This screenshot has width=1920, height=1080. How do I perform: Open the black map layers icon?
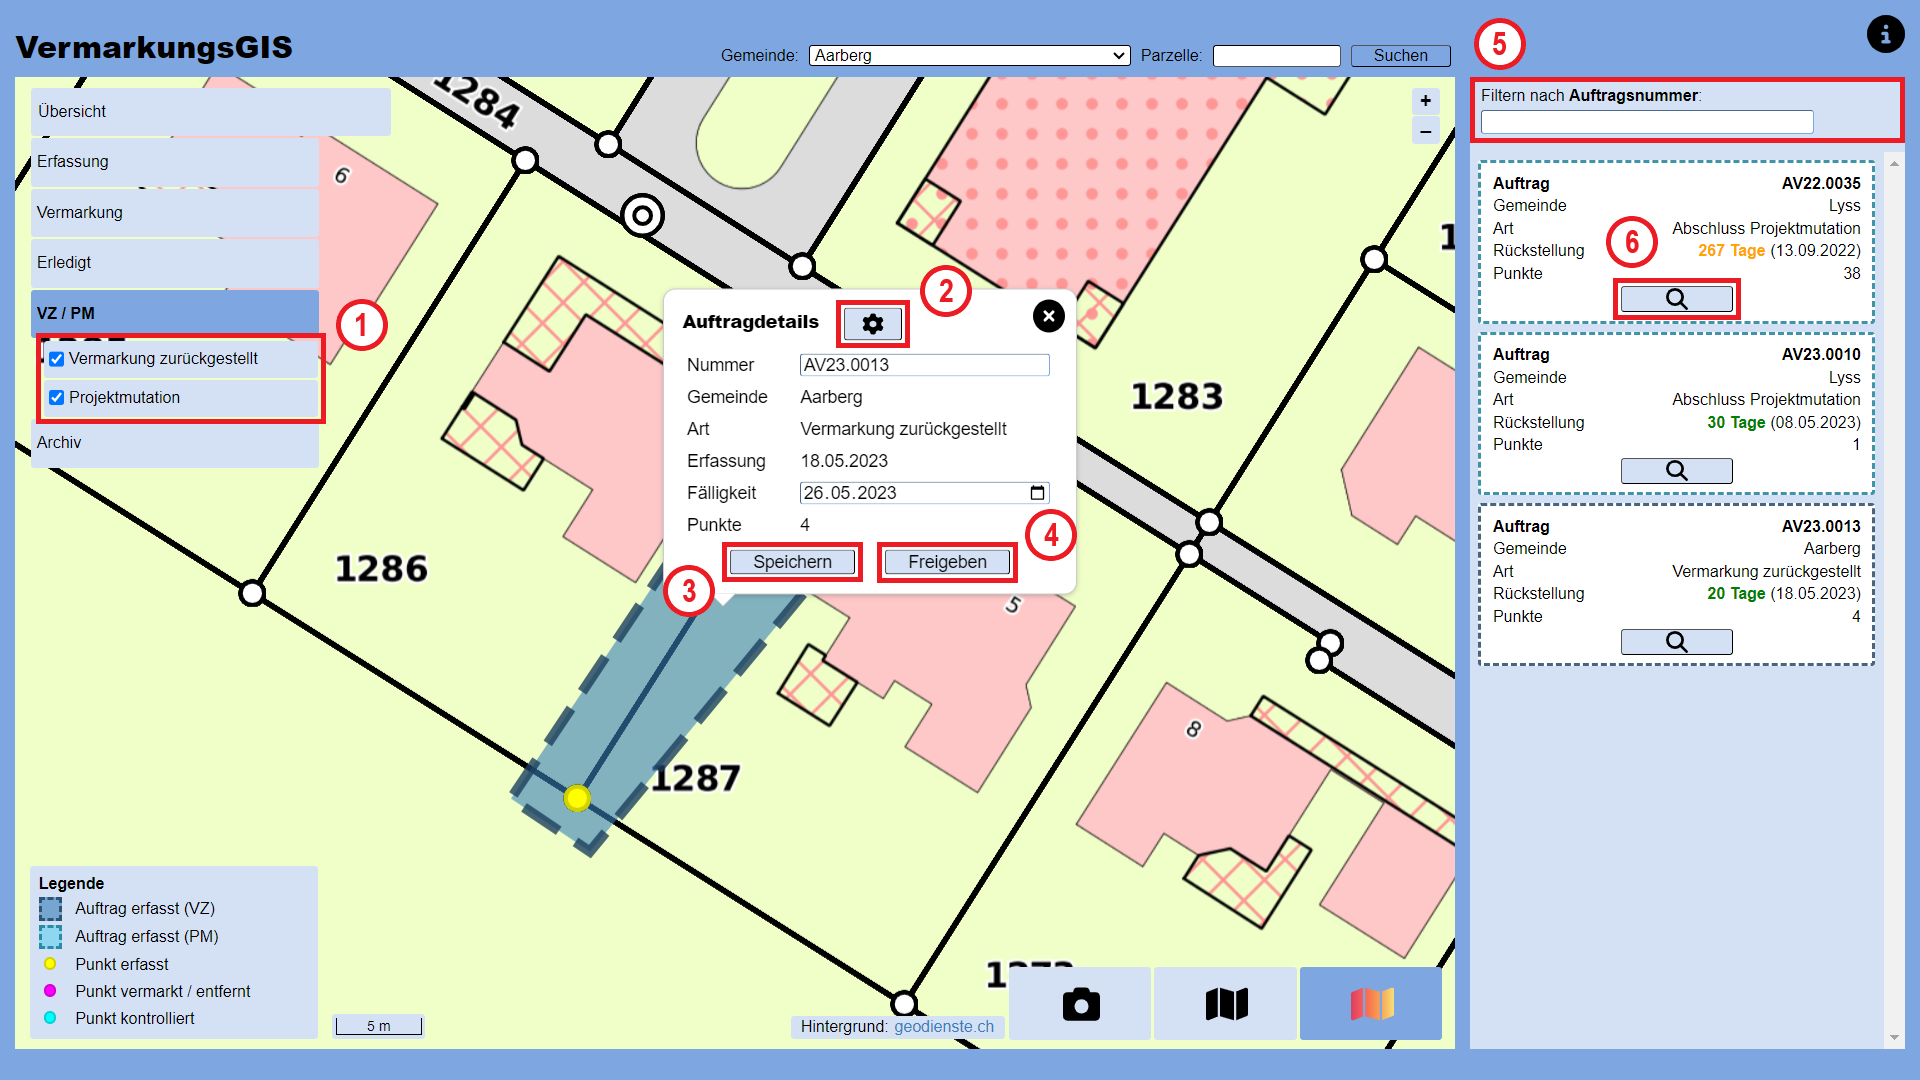[1225, 1003]
